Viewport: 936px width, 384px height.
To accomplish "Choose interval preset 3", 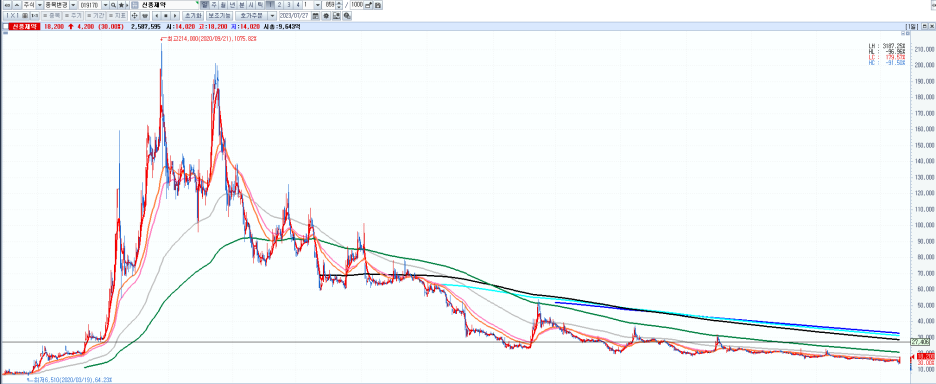I will (289, 5).
